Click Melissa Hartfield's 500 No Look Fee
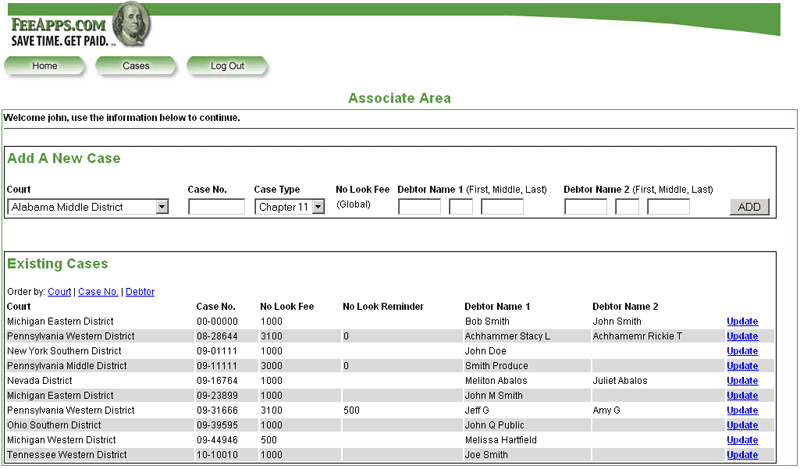The image size is (800, 469). (268, 439)
